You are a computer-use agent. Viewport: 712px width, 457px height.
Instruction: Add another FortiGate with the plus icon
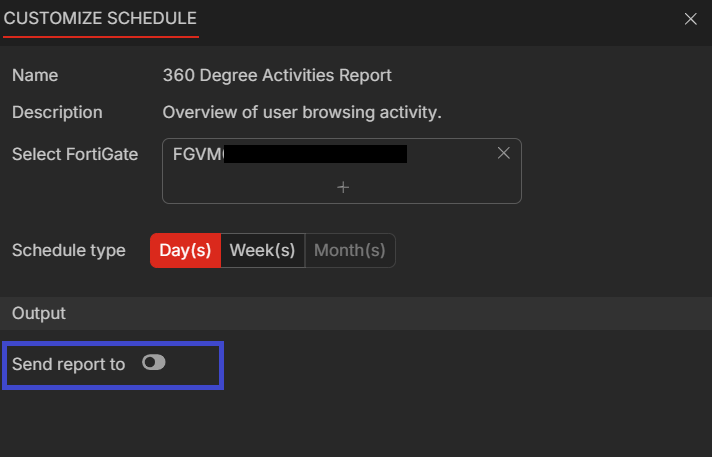(x=342, y=187)
